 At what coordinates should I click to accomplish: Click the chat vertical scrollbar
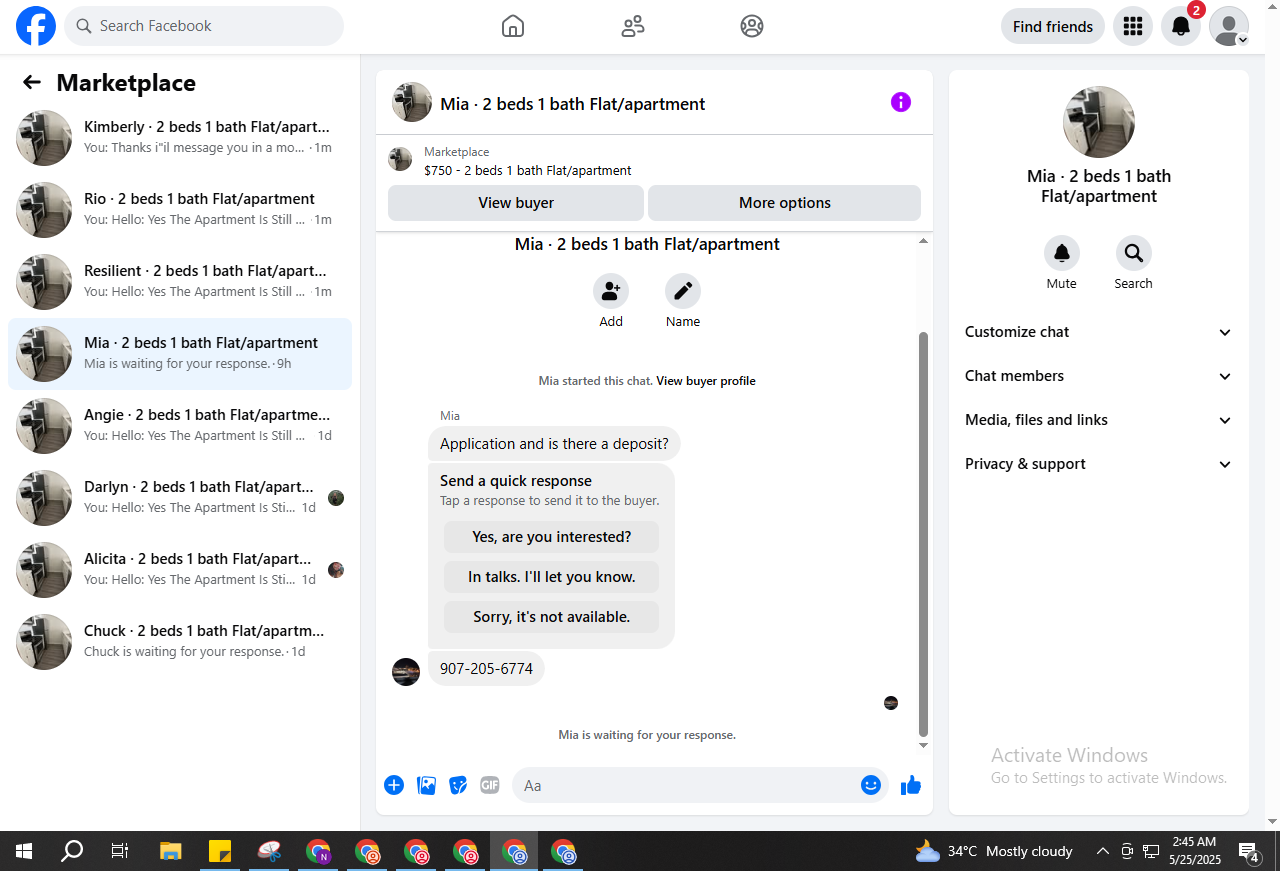tap(923, 535)
